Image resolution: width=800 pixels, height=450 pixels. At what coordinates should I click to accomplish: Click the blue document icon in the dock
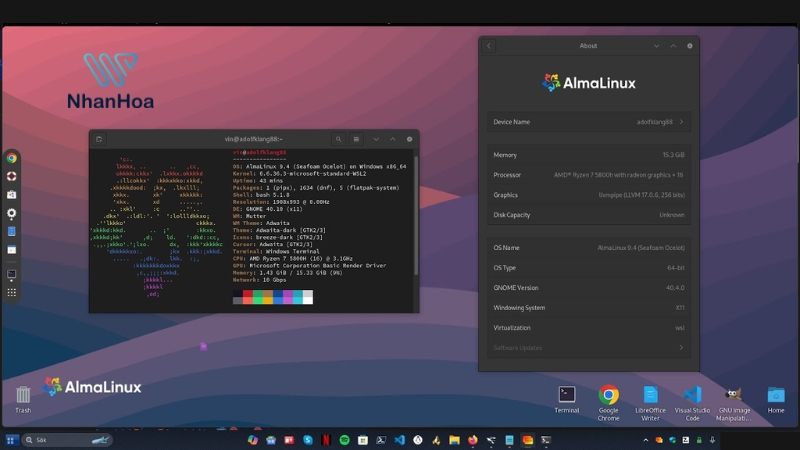pos(11,232)
